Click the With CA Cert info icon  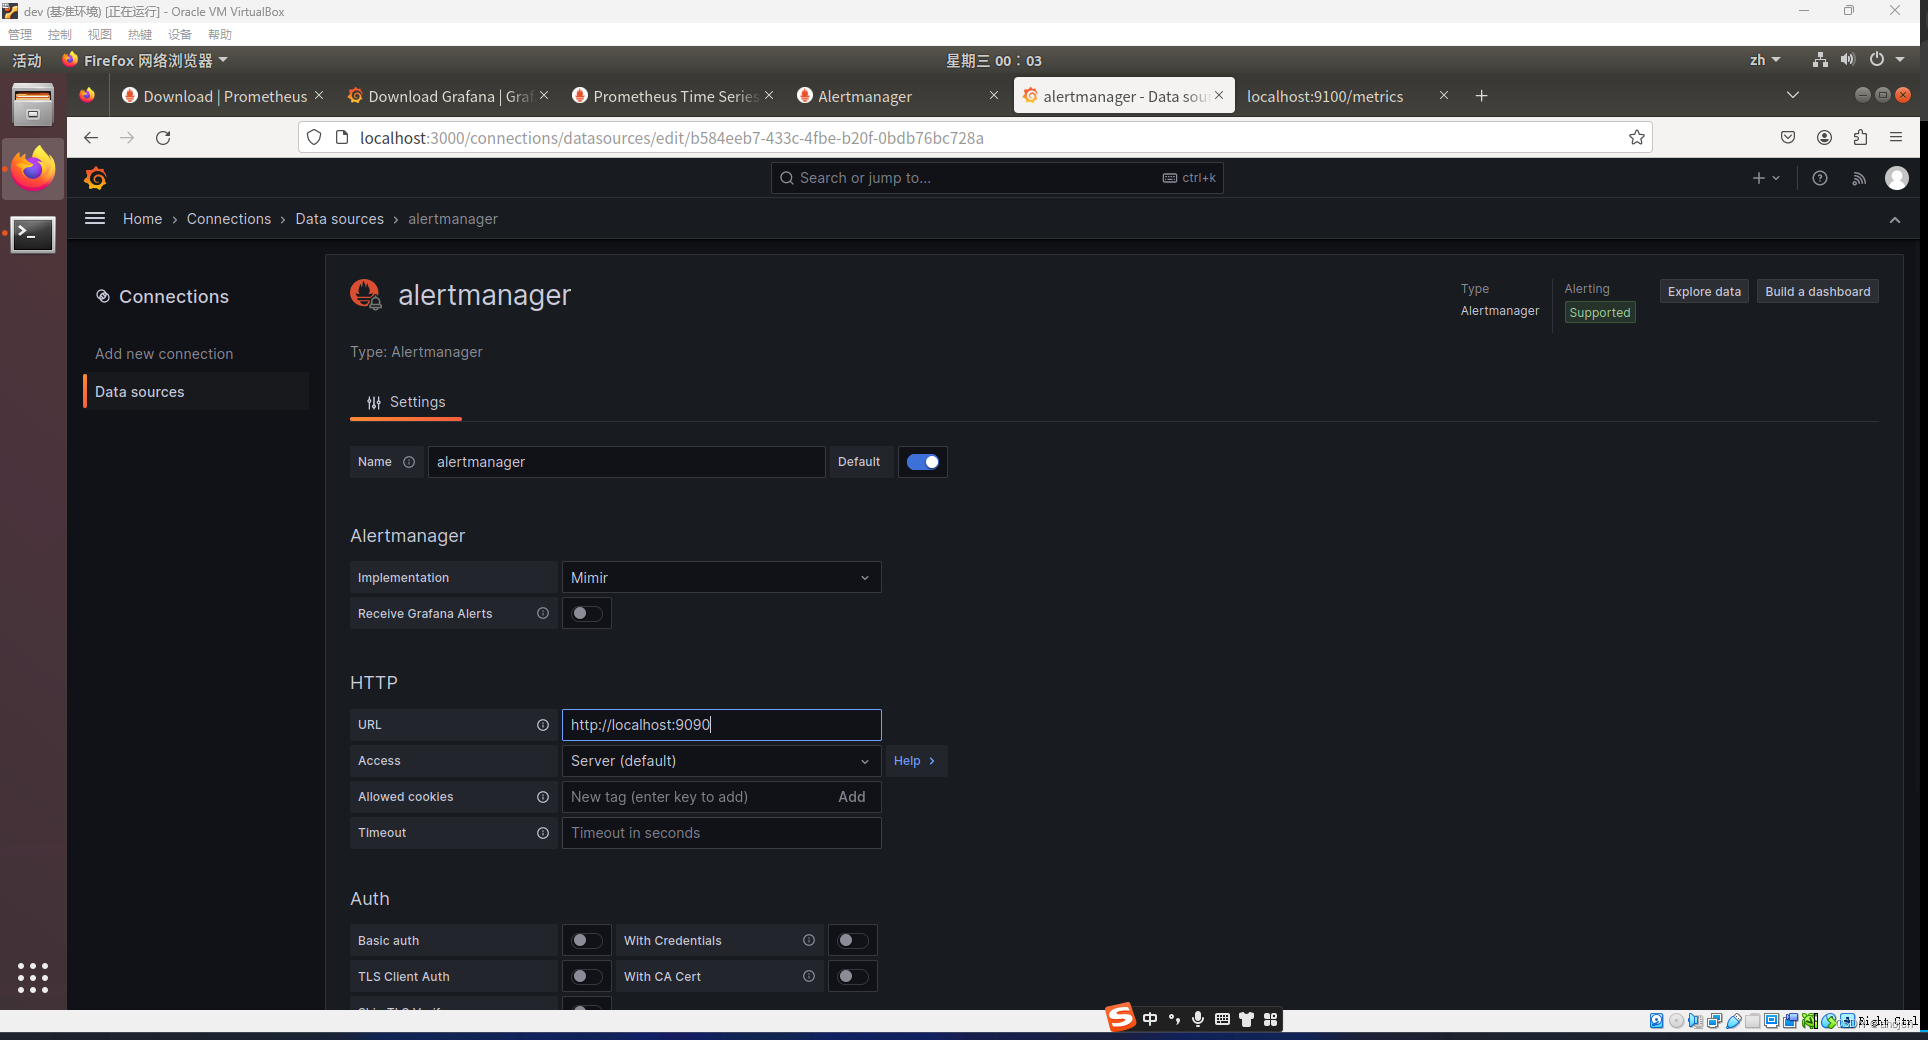click(x=809, y=976)
